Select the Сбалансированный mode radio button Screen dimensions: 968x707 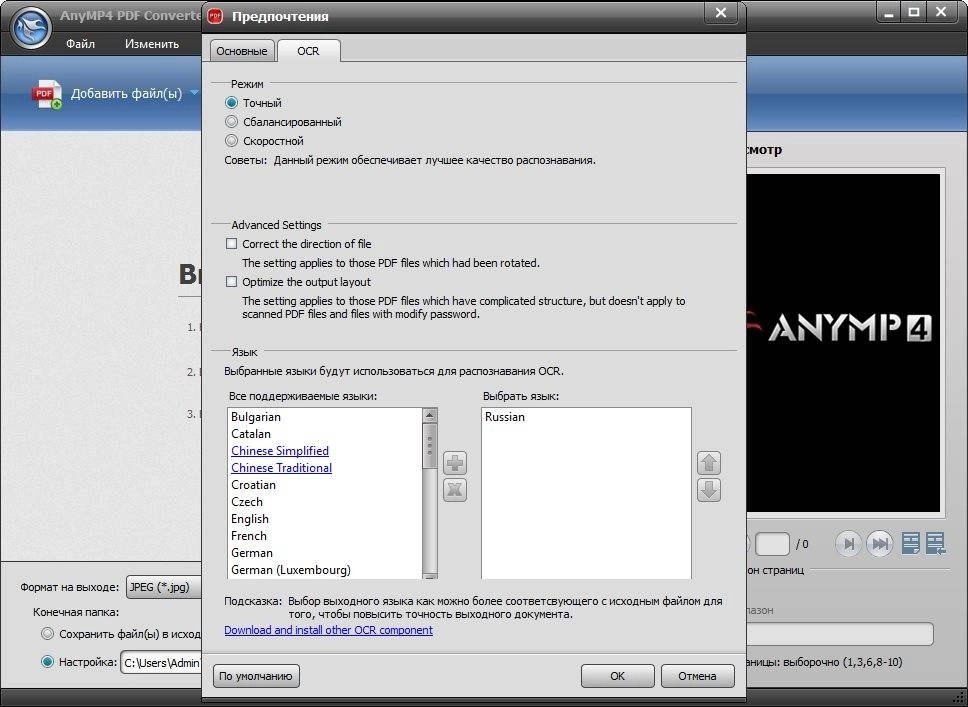click(x=232, y=122)
